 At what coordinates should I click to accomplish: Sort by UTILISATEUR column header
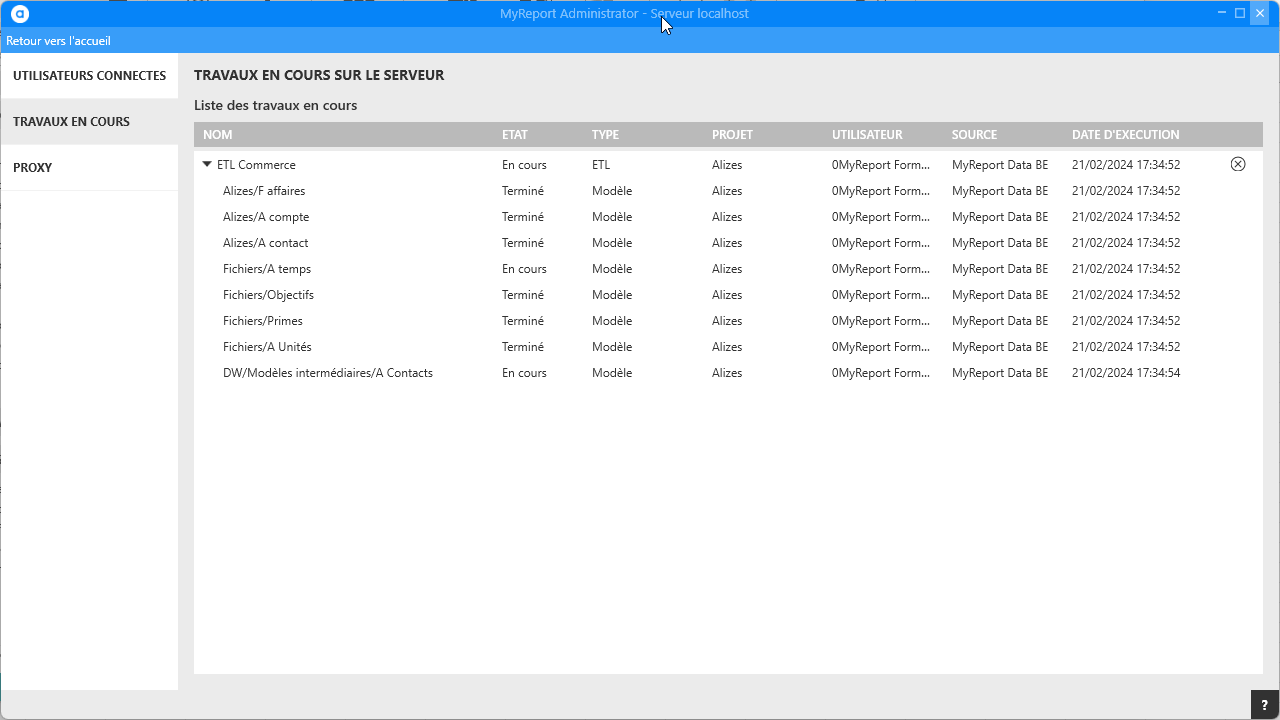(866, 135)
